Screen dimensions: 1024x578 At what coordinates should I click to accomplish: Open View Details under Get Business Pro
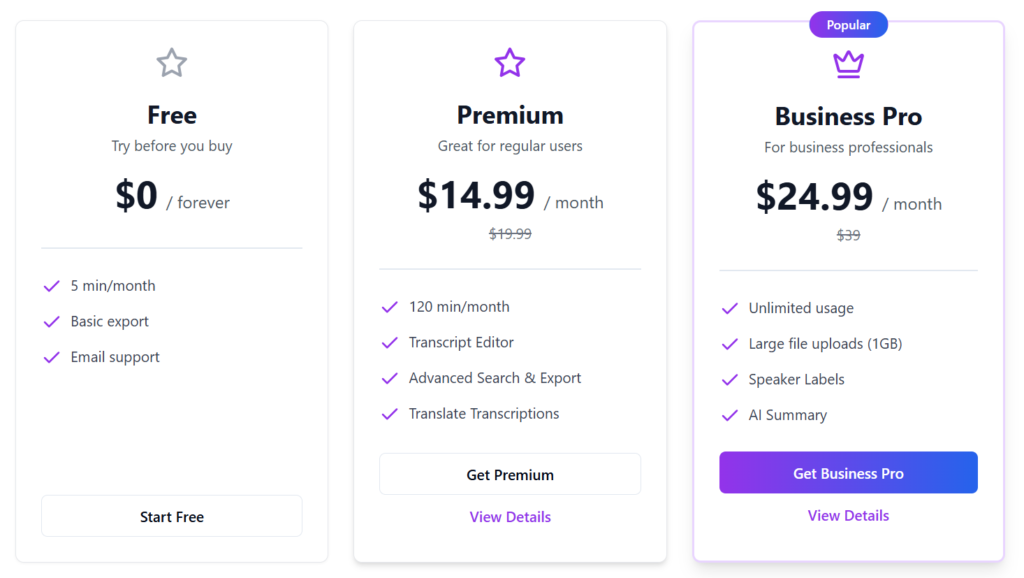[848, 515]
